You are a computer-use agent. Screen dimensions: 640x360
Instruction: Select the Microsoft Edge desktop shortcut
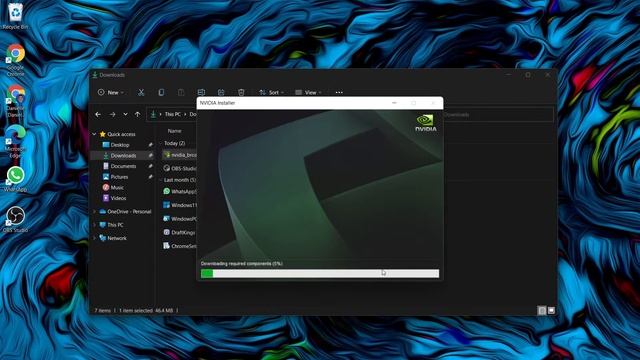[16, 142]
